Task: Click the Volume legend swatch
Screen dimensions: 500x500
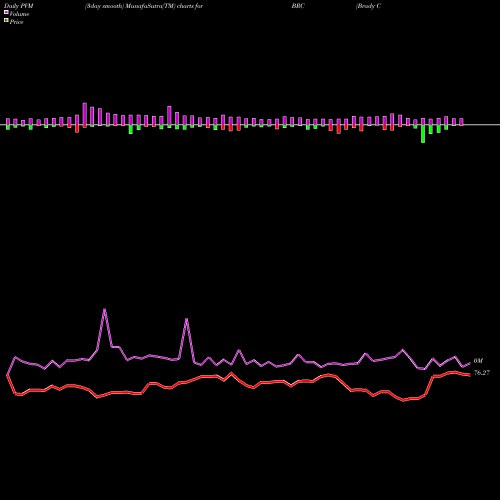Action: coord(6,12)
